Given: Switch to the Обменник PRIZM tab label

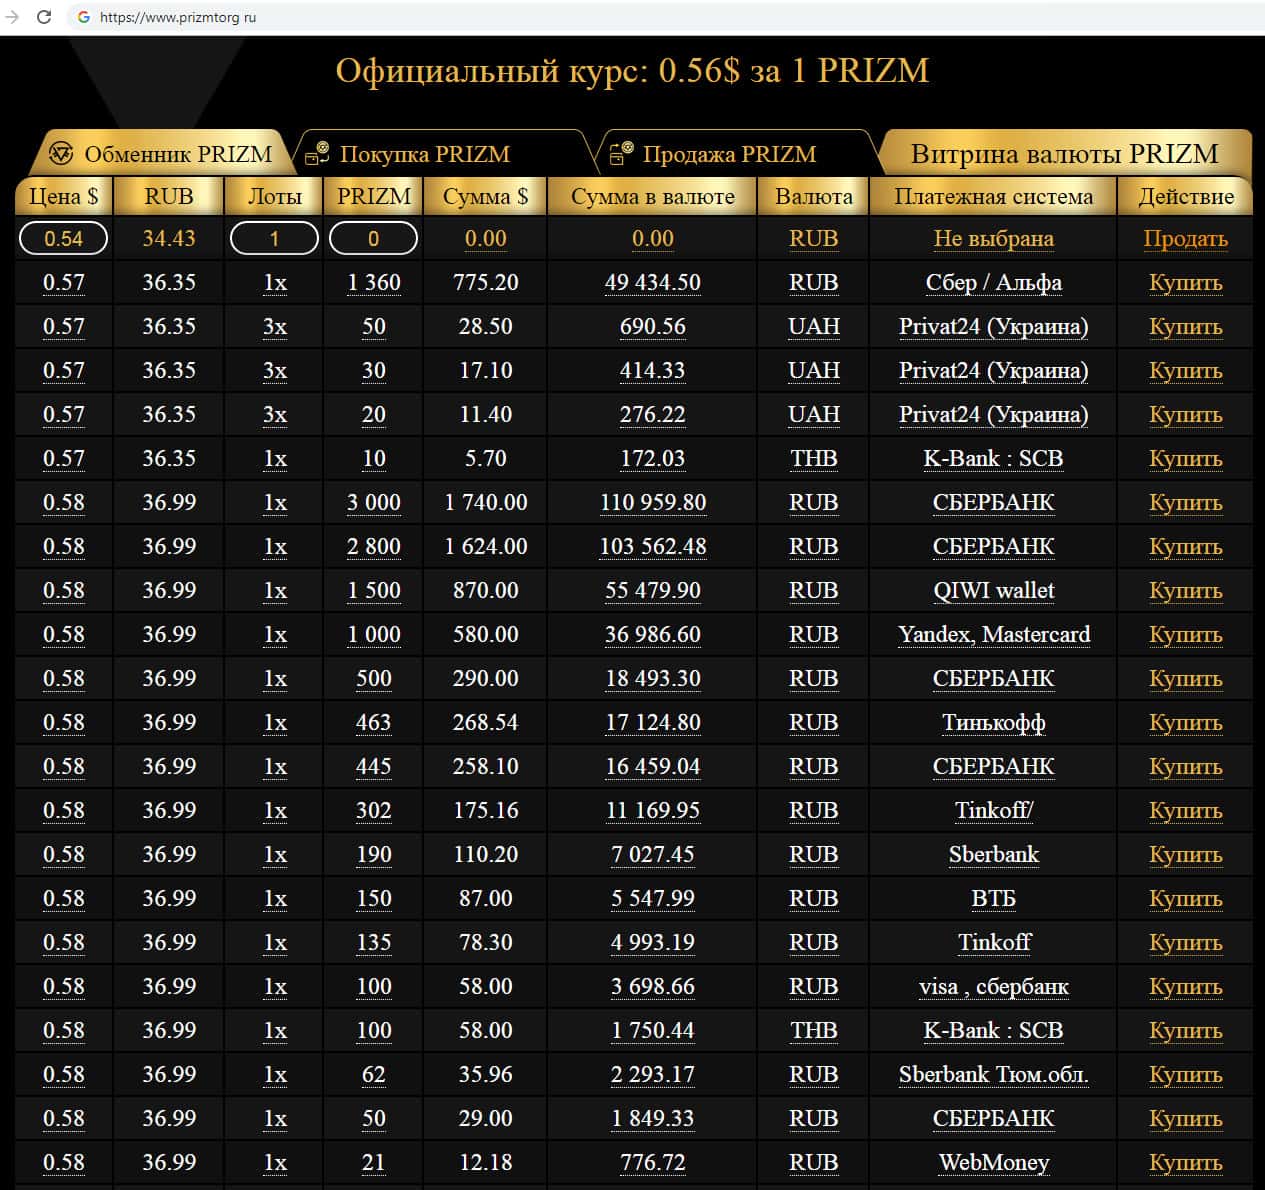Looking at the screenshot, I should pyautogui.click(x=178, y=154).
